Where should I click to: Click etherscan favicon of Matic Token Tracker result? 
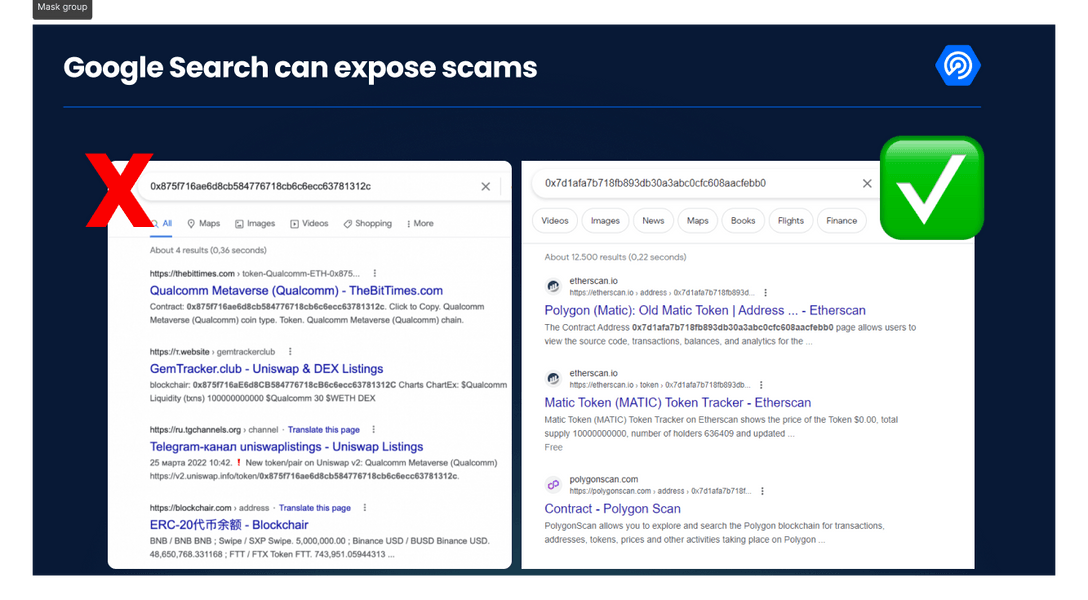[x=553, y=378]
